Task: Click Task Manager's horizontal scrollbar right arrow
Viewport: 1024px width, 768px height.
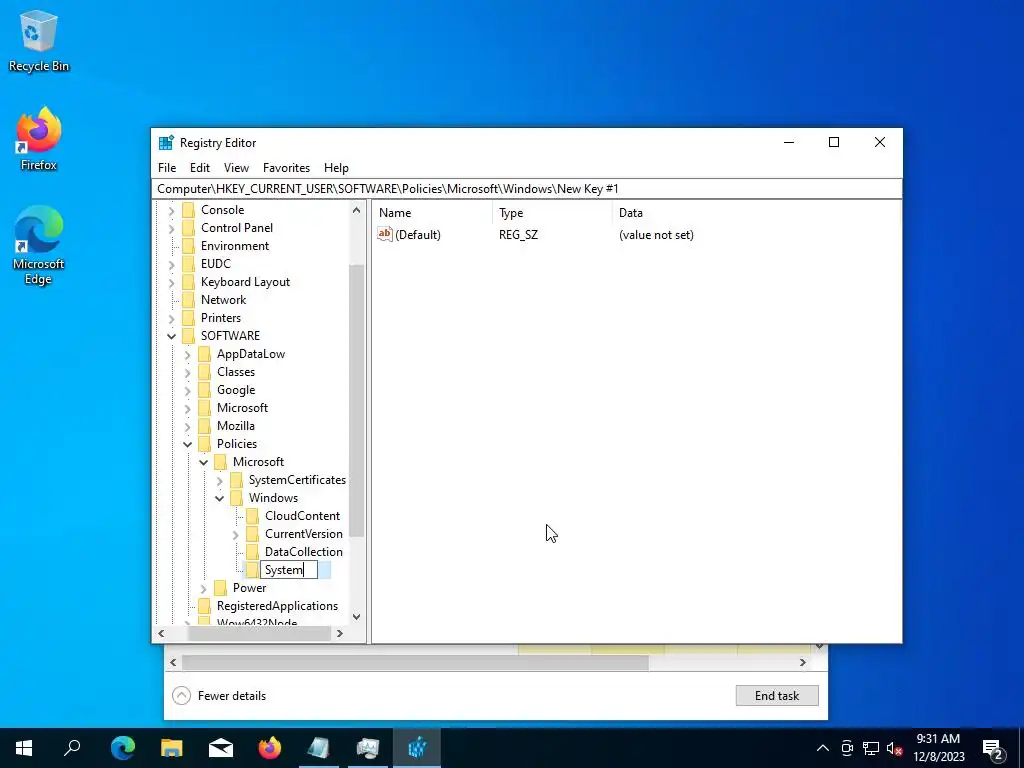Action: (803, 662)
